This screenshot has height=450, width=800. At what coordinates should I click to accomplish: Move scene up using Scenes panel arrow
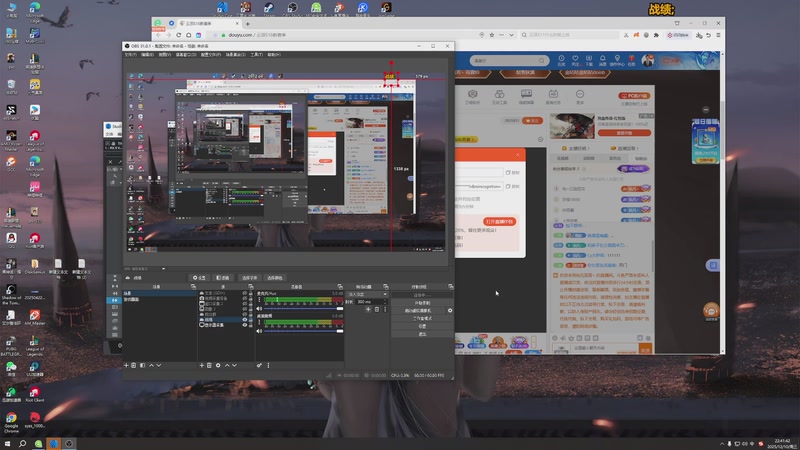pos(152,365)
